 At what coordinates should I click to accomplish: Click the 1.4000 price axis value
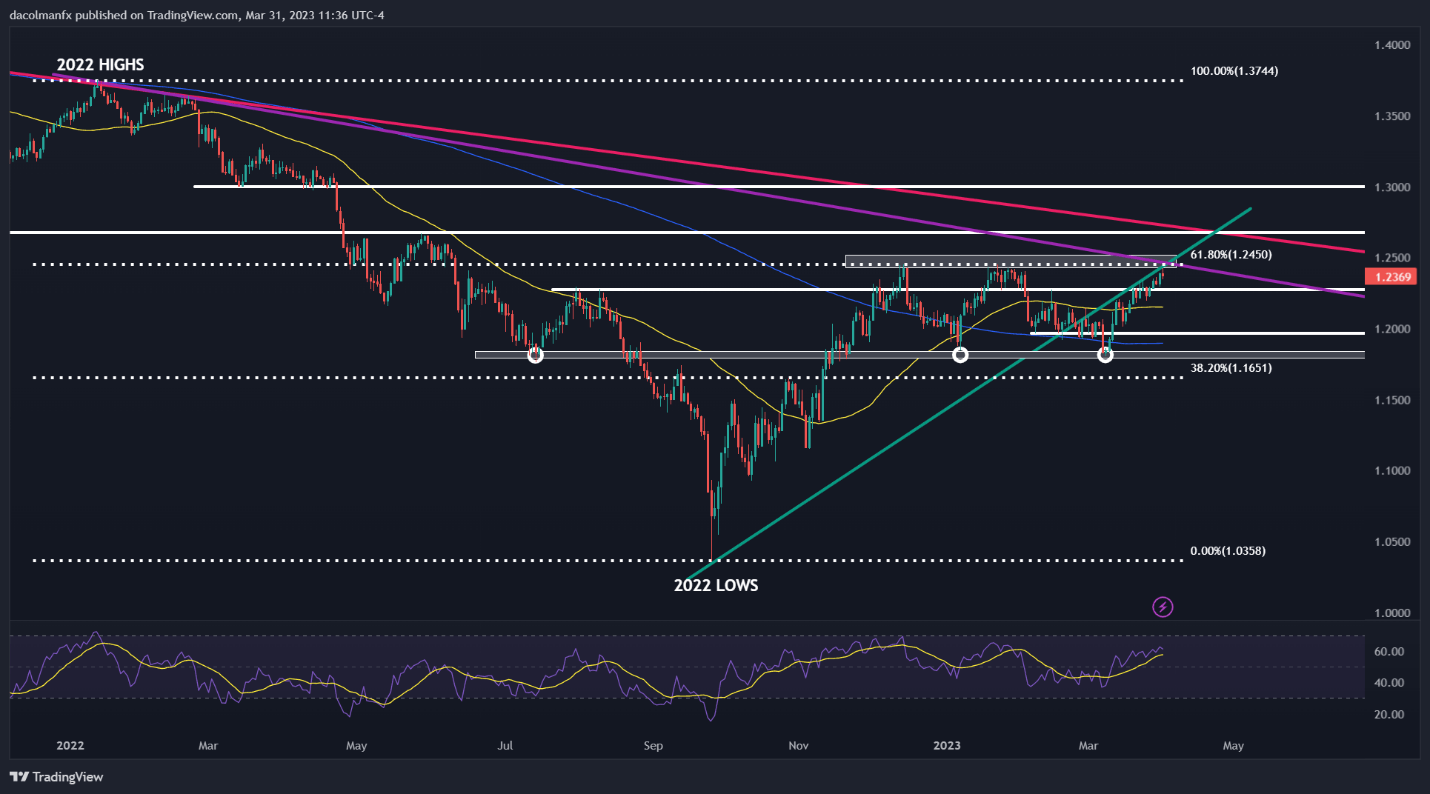pos(1390,46)
